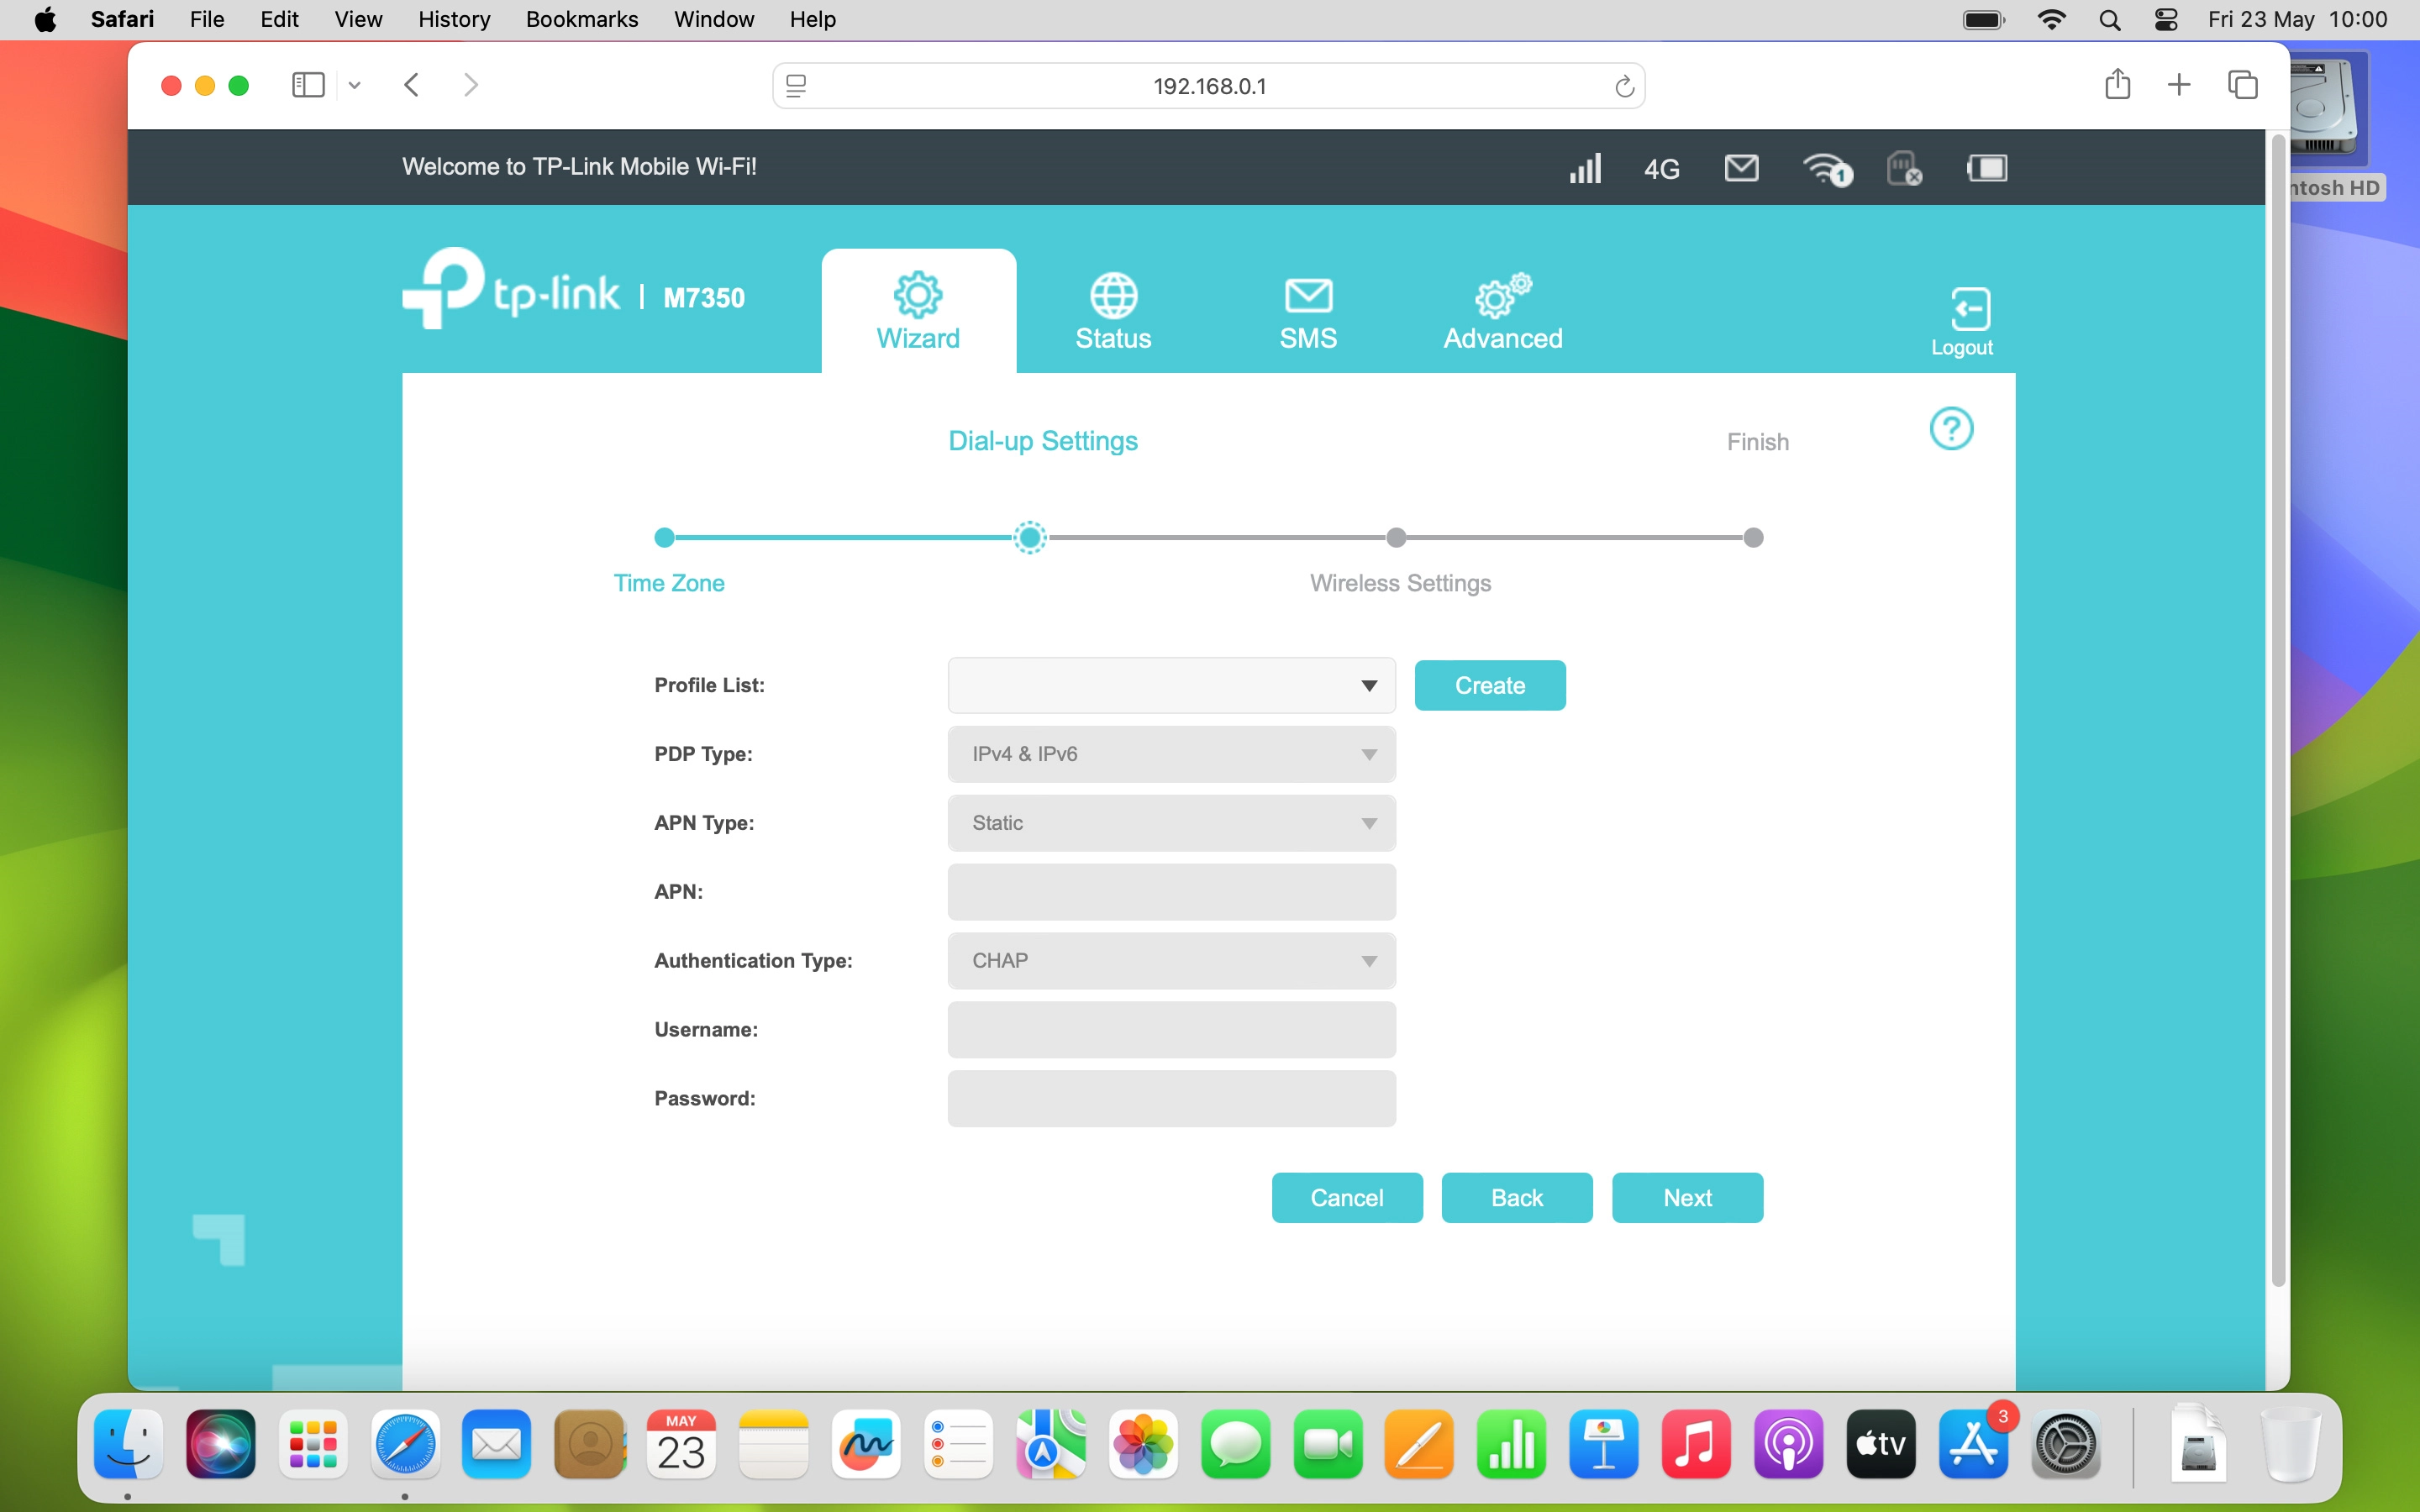Open Safari's sidebar toggle icon
The image size is (2420, 1512).
pyautogui.click(x=308, y=85)
